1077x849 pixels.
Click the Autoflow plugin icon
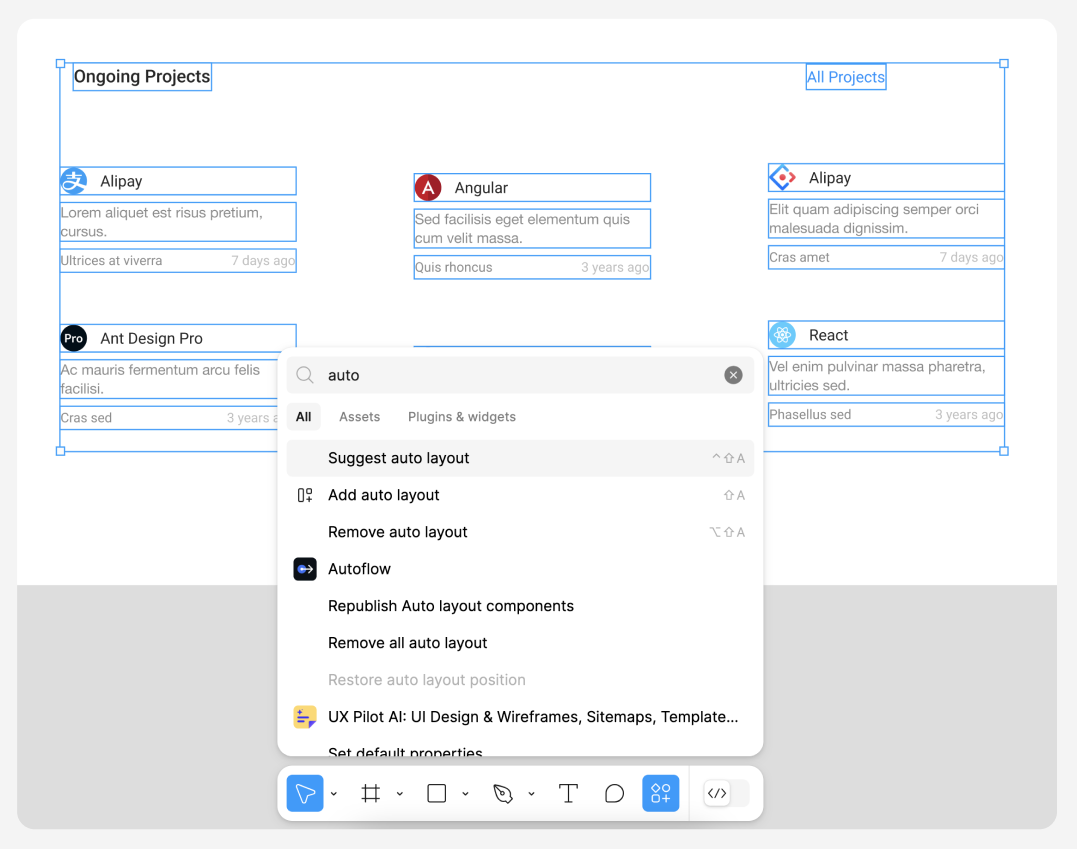point(305,569)
